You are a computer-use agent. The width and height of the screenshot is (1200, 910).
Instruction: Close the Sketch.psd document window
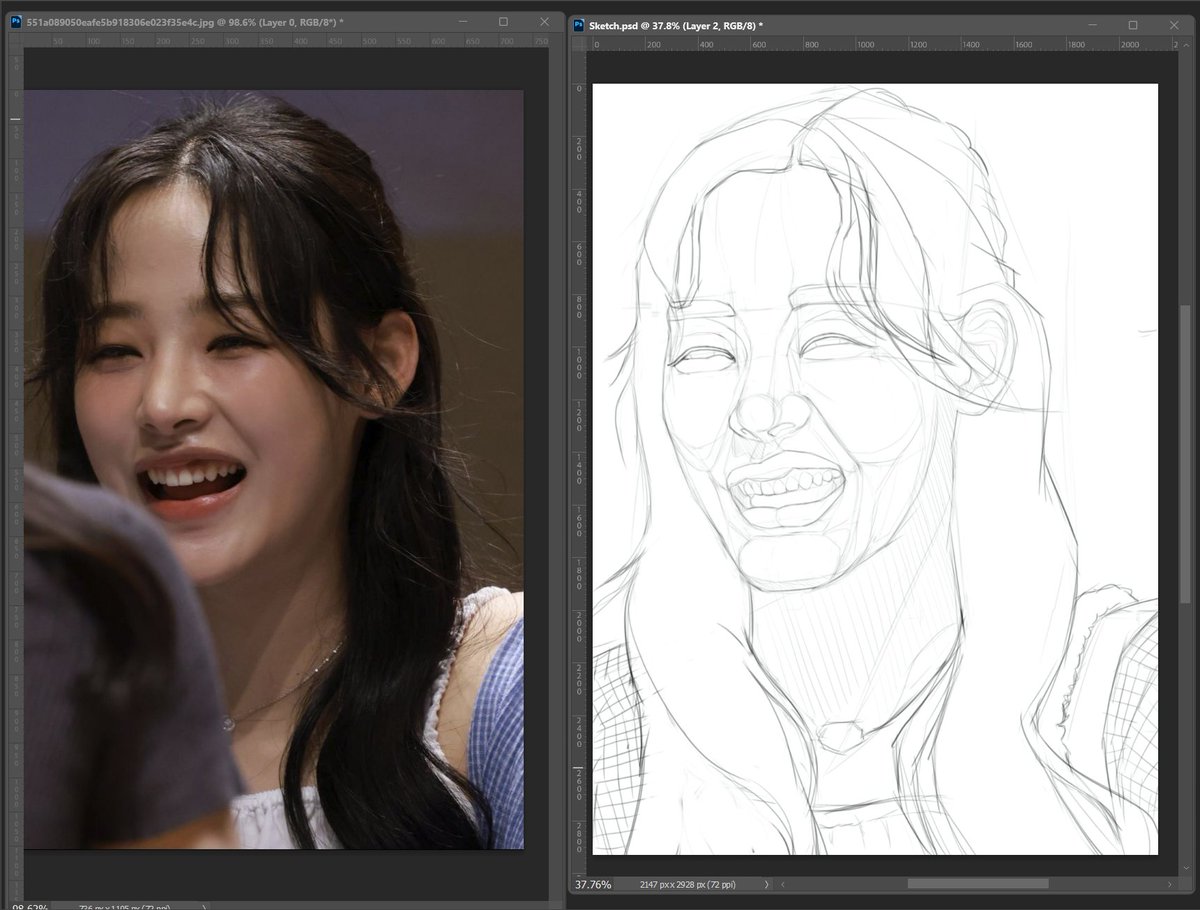pyautogui.click(x=1174, y=24)
